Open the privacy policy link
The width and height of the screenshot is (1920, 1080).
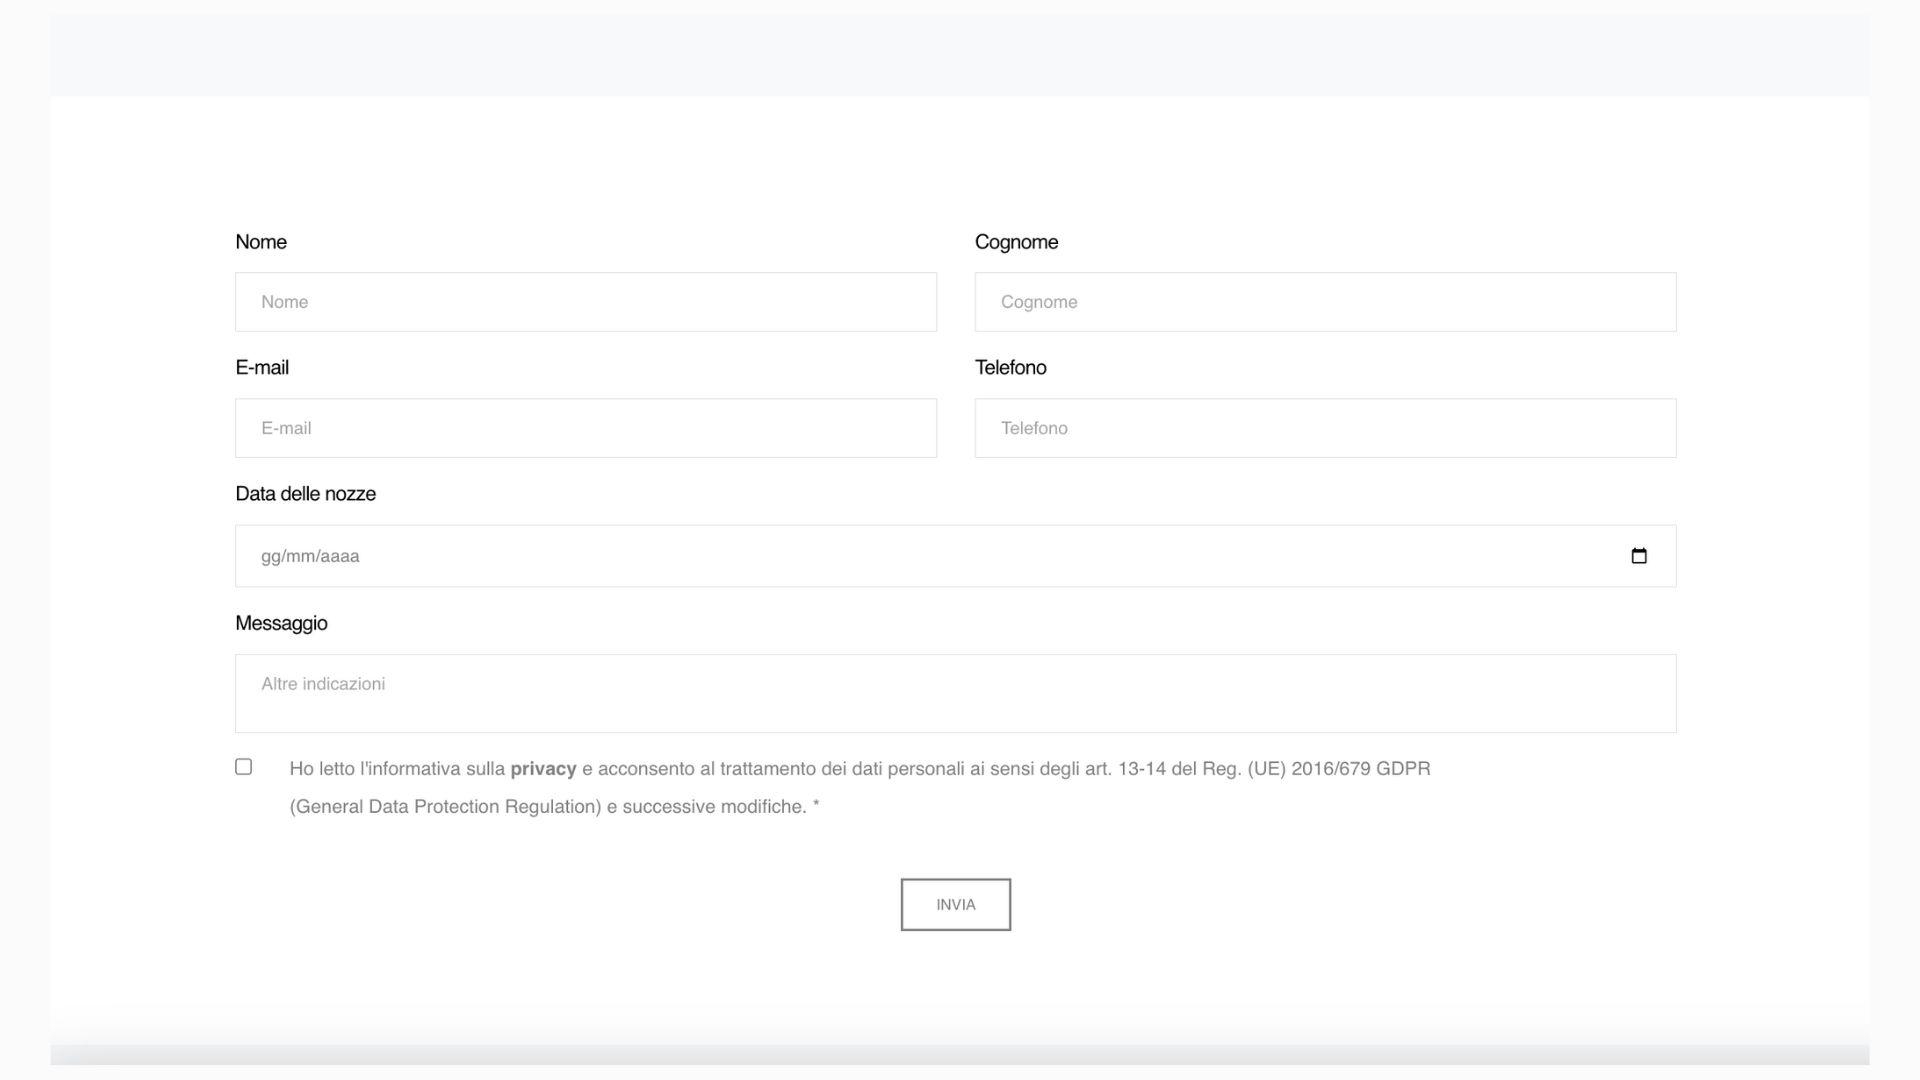(x=543, y=769)
